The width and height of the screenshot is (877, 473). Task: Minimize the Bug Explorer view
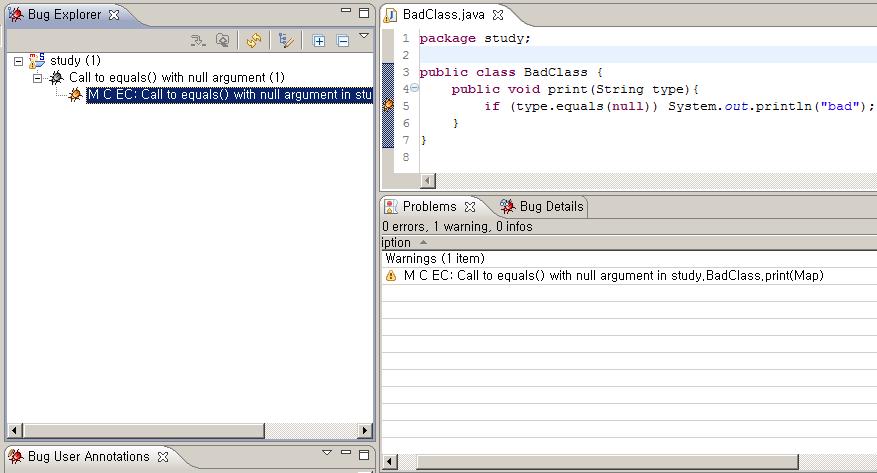coord(346,11)
